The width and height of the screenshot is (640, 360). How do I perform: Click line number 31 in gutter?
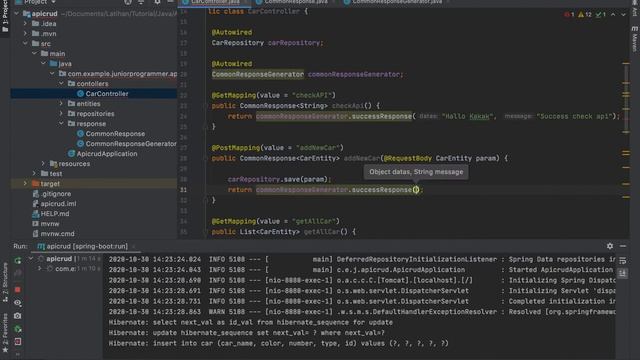(183, 190)
